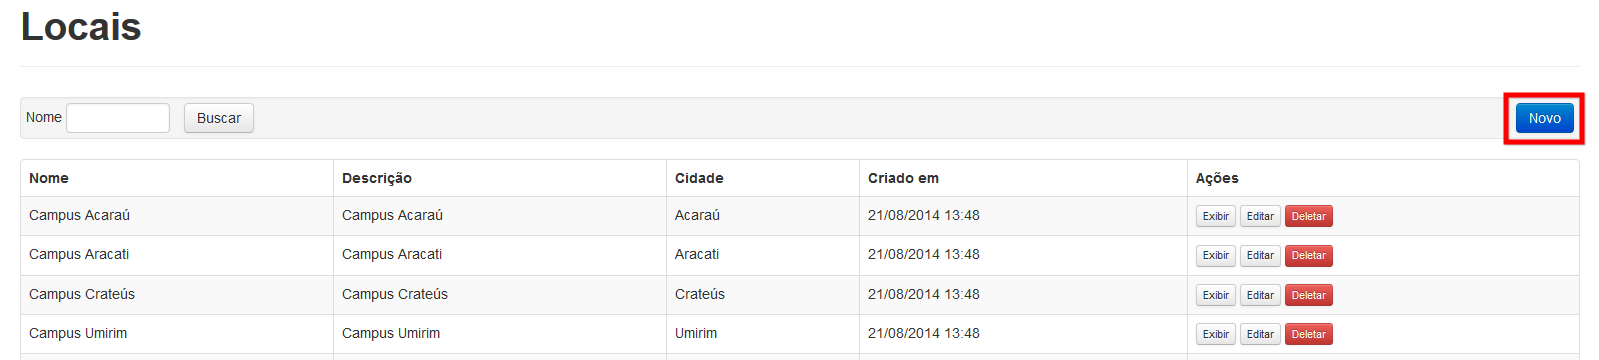
Task: Click the blue Novo button
Action: coord(1544,118)
